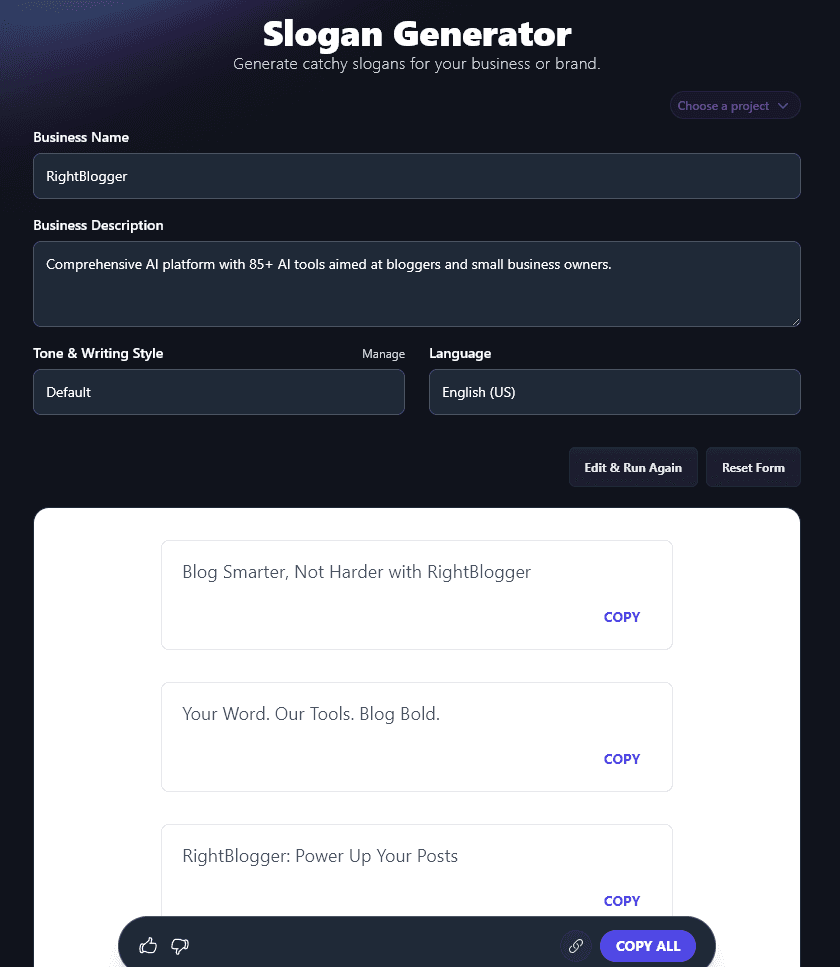The height and width of the screenshot is (967, 840).
Task: Click the share link icon near Copy All
Action: pos(575,946)
